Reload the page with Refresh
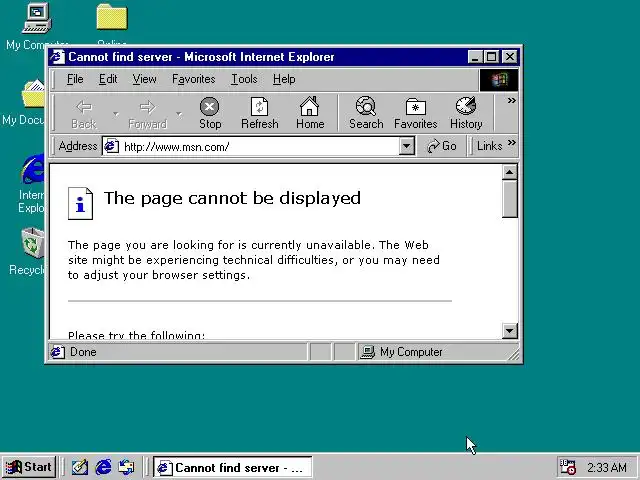This screenshot has width=640, height=480. (260, 113)
